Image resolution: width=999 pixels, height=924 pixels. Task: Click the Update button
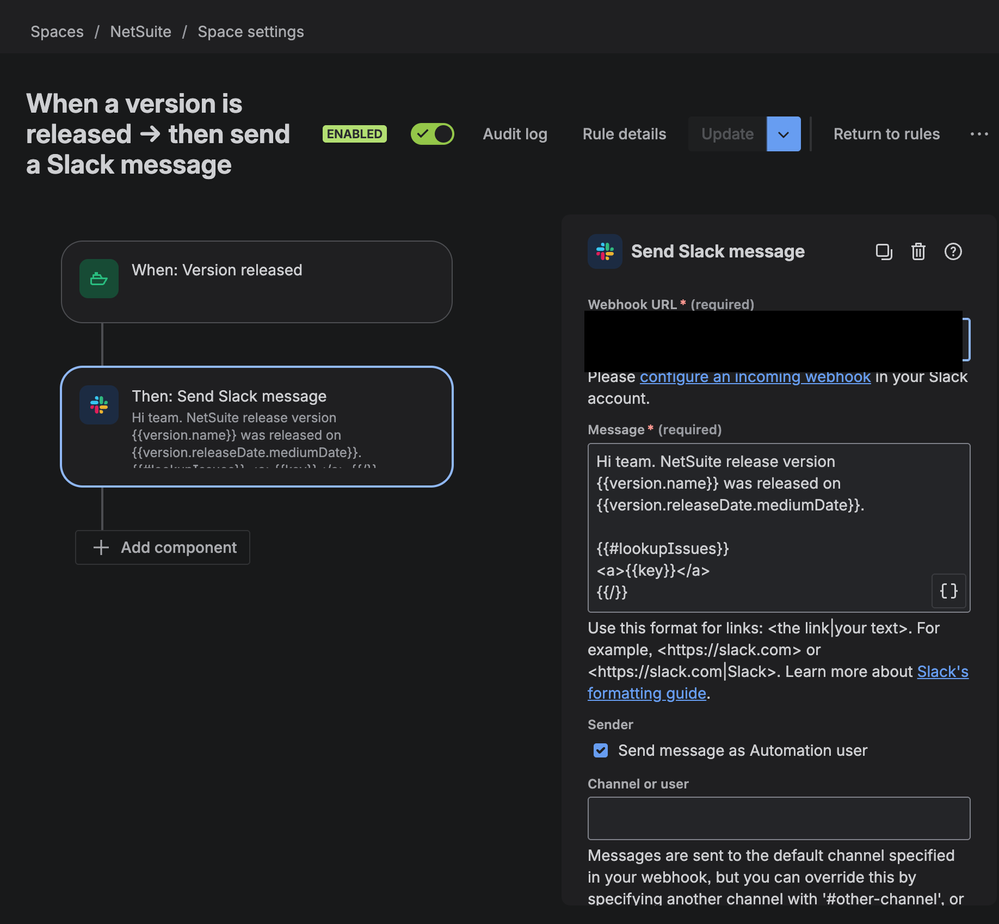coord(727,133)
